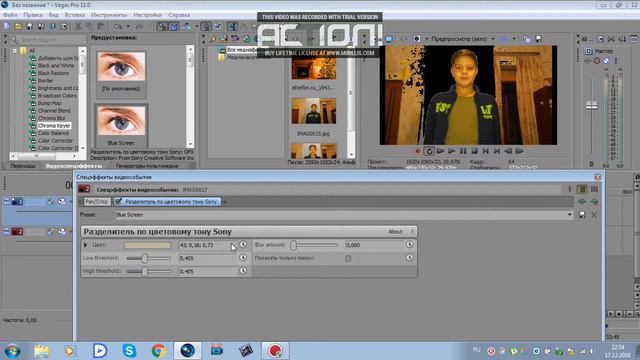Animate the Цвет parameter clock icon
The width and height of the screenshot is (640, 360).
click(243, 244)
